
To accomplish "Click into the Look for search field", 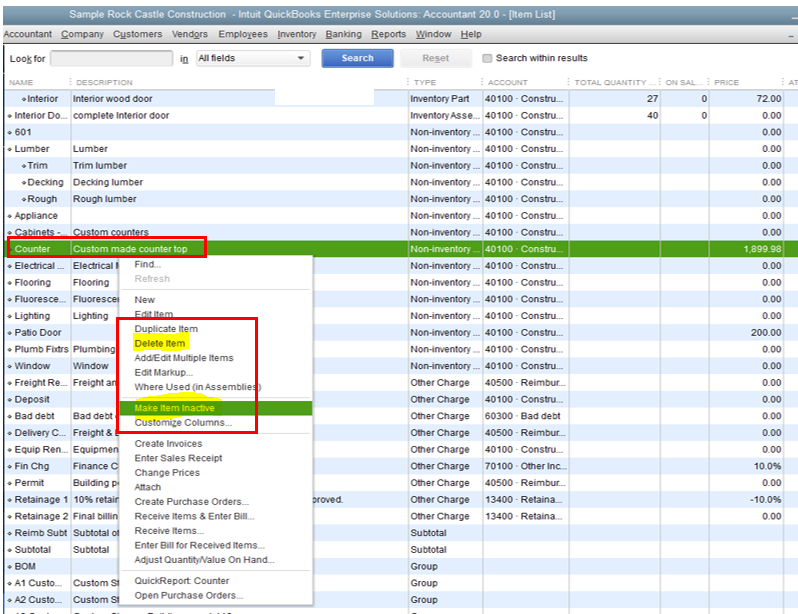I will [111, 59].
